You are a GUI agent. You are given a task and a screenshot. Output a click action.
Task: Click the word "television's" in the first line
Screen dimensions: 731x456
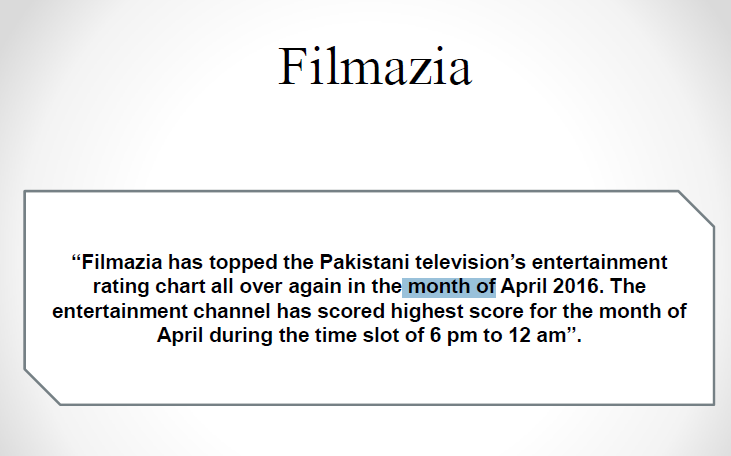coord(470,262)
